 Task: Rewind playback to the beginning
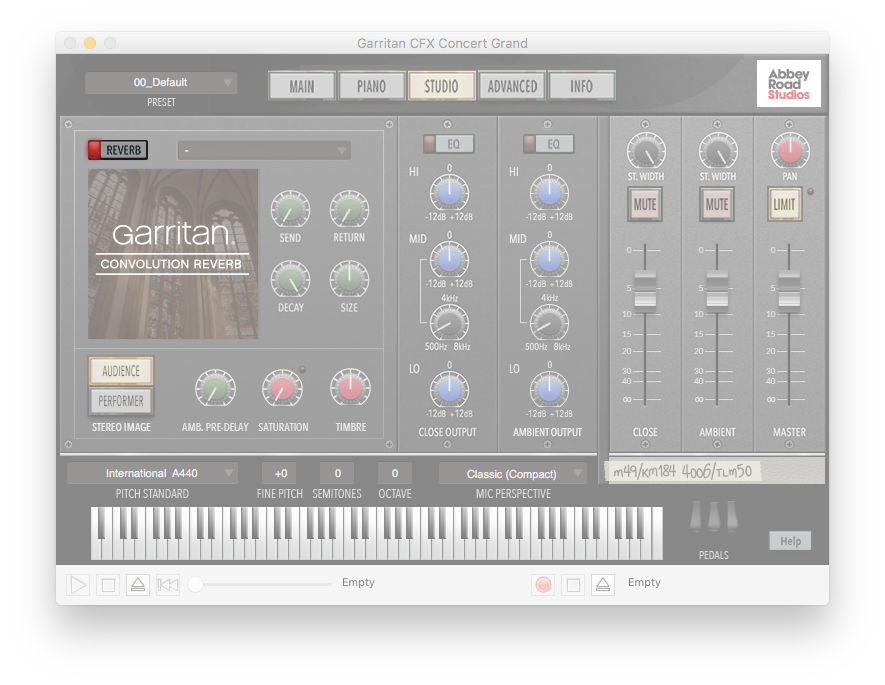(x=168, y=585)
